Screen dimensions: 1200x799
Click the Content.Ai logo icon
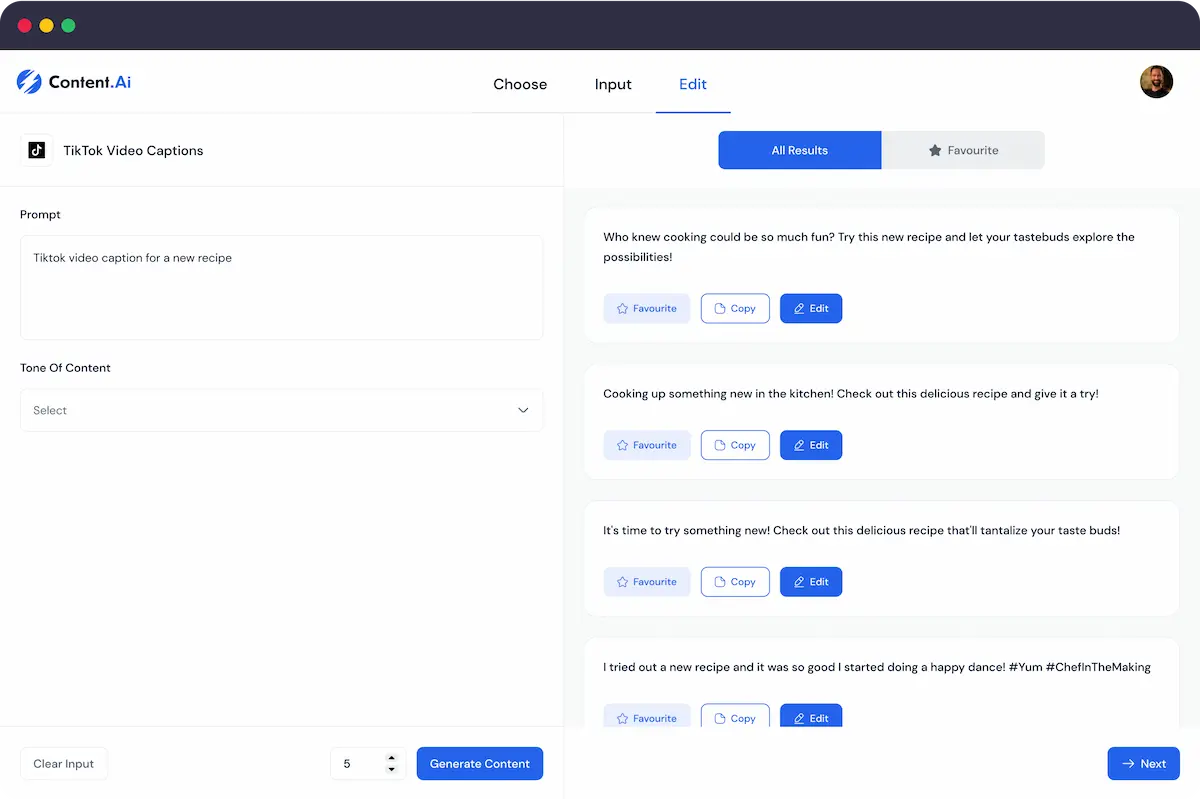(x=29, y=82)
